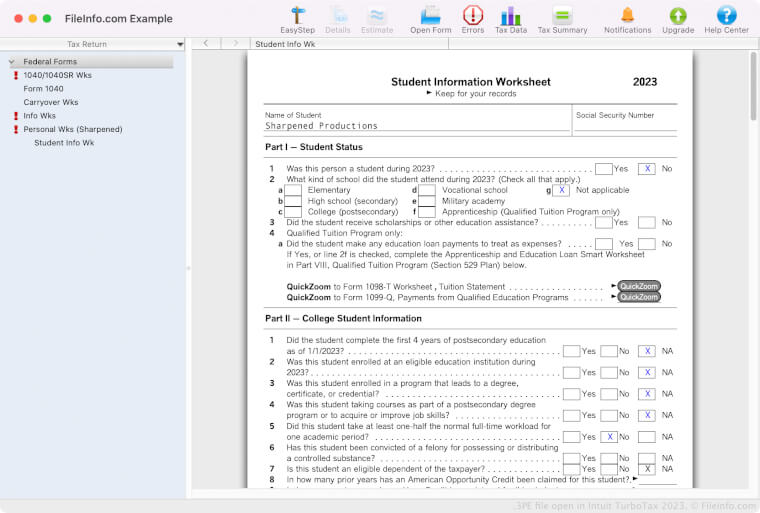QuickZoom to Form 1099-Q button
This screenshot has height=513, width=760.
tap(638, 297)
